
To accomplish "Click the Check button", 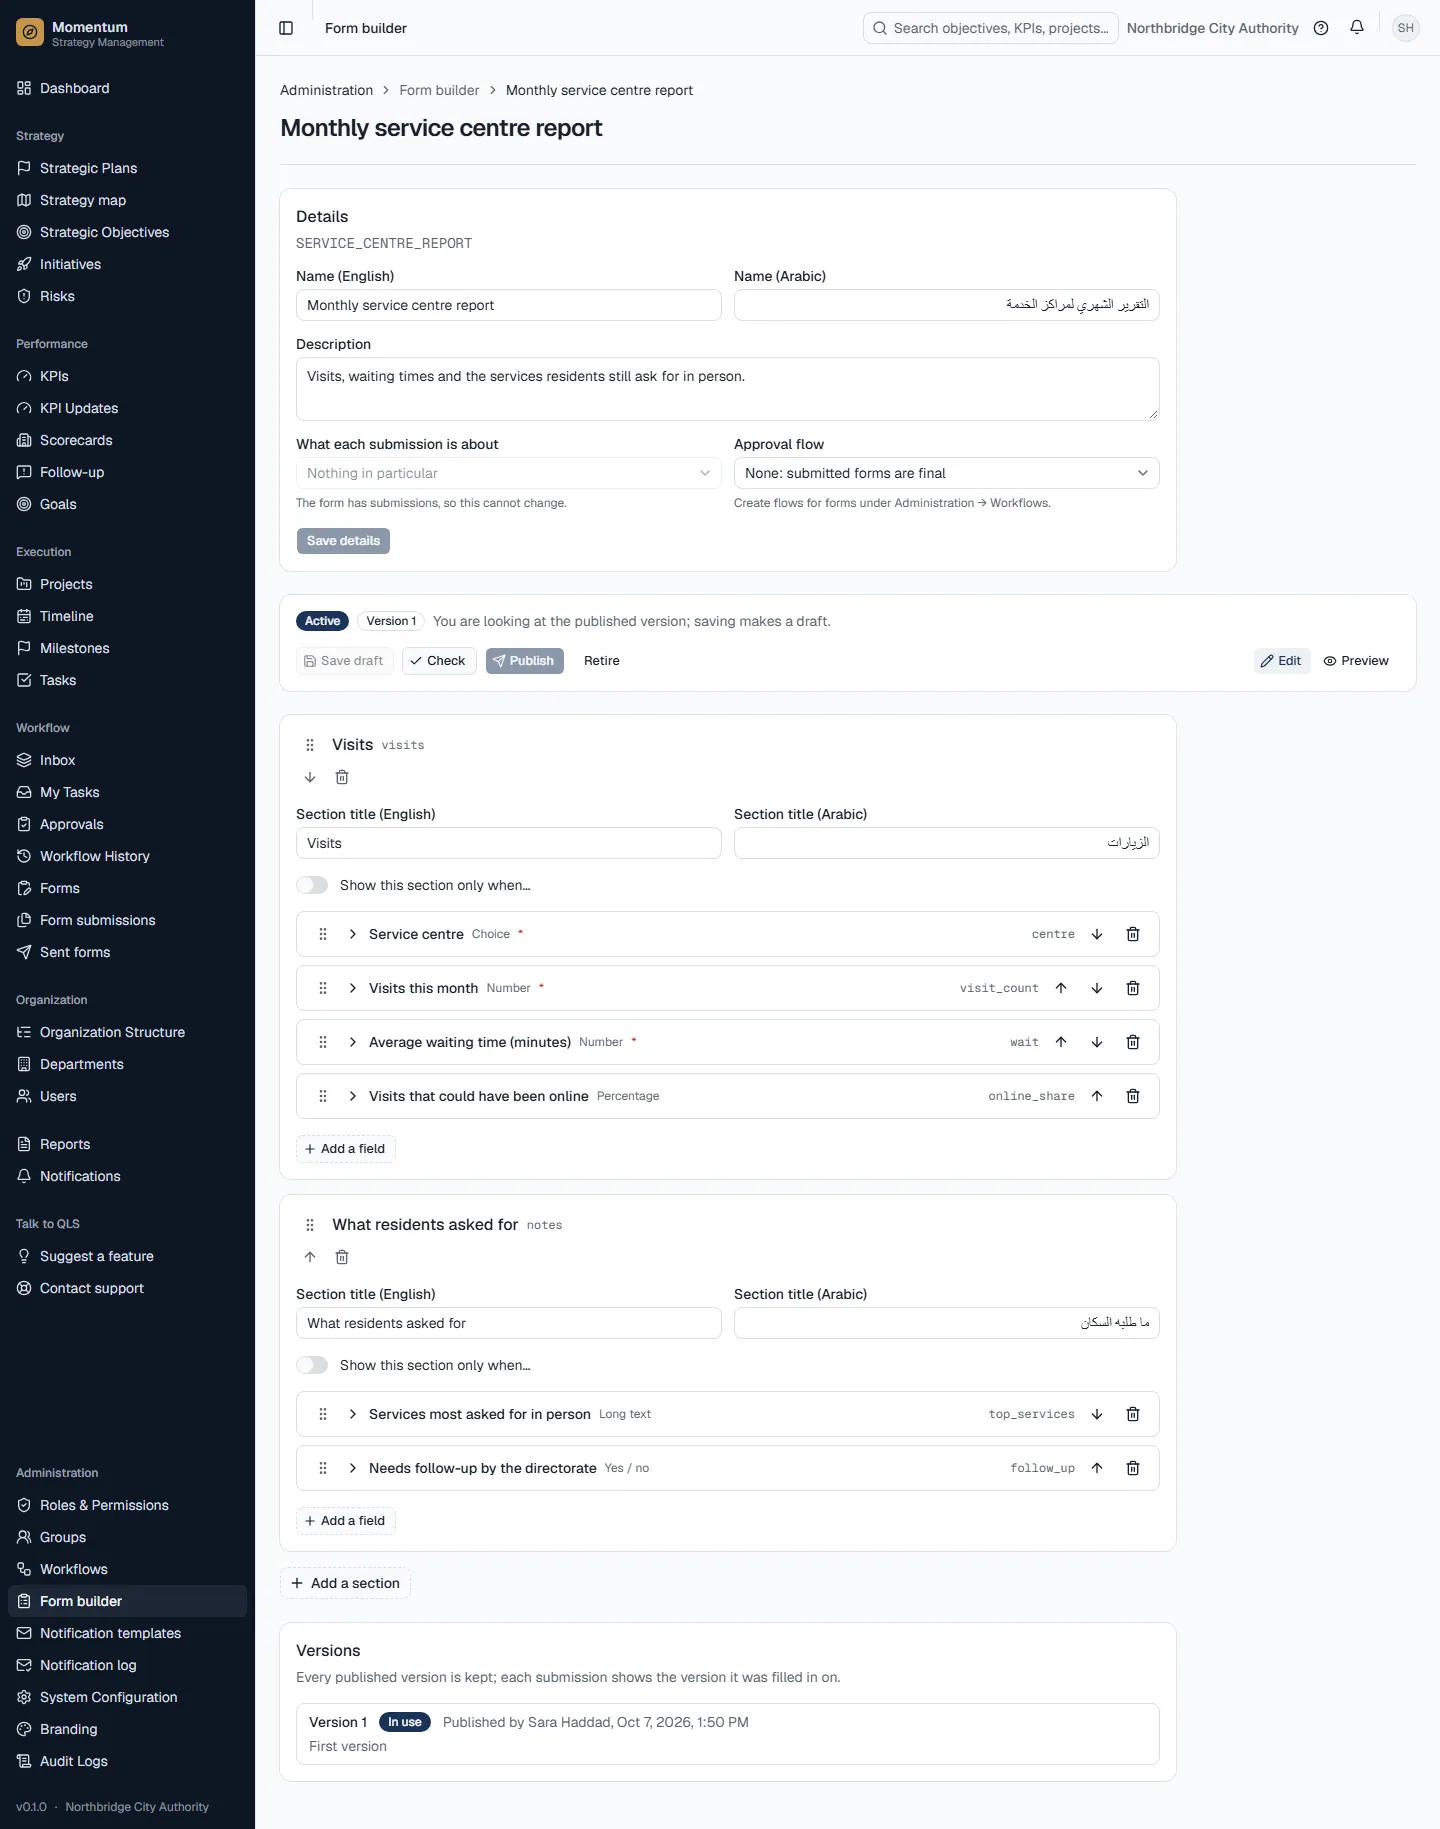I will tap(439, 661).
